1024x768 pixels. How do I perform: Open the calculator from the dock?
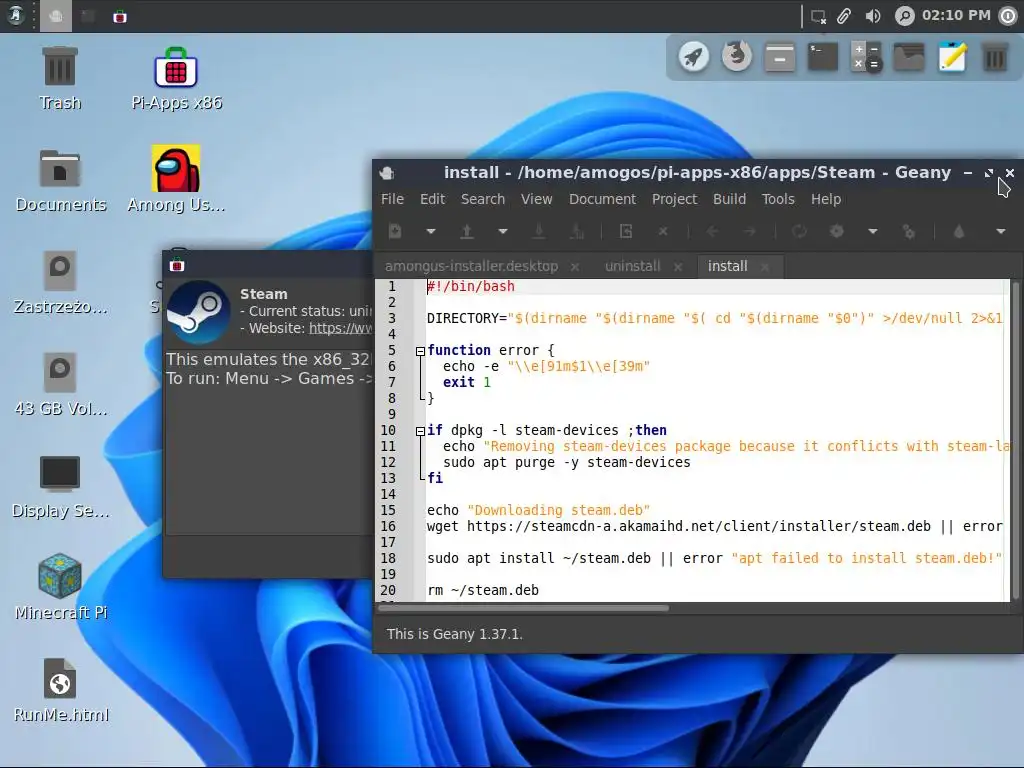(866, 57)
